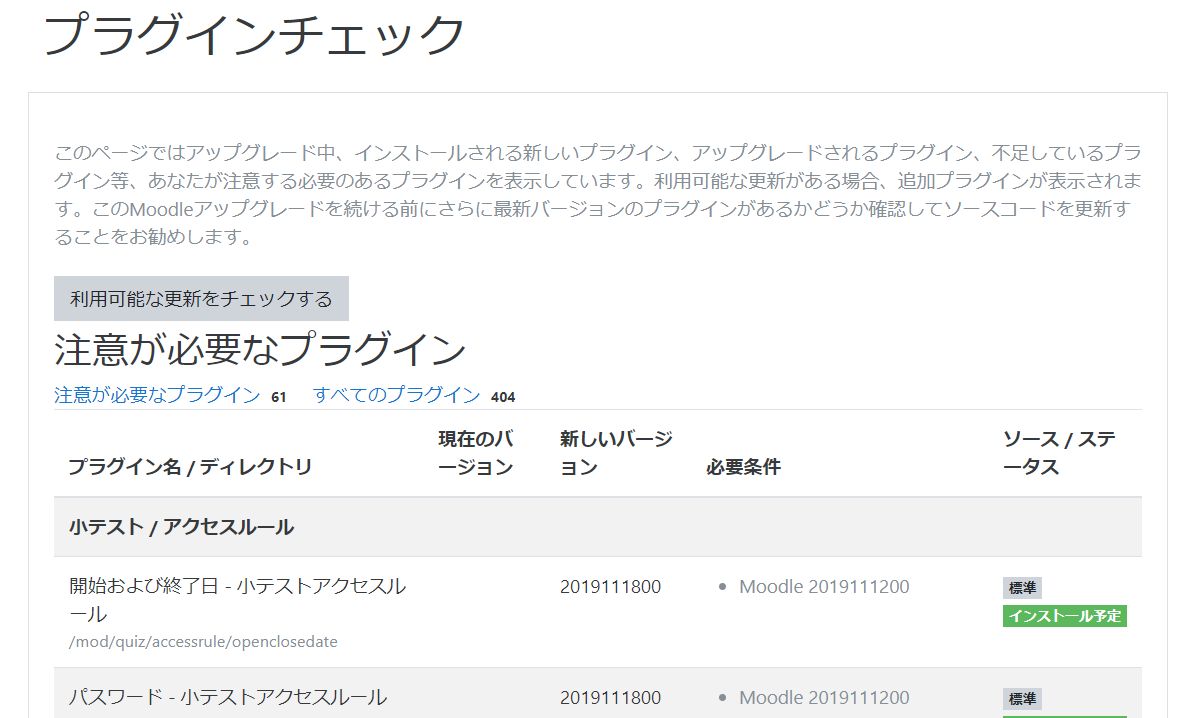Image resolution: width=1178 pixels, height=718 pixels.
Task: Select version 2019111800 in 開始および終了日 row
Action: pyautogui.click(x=610, y=587)
